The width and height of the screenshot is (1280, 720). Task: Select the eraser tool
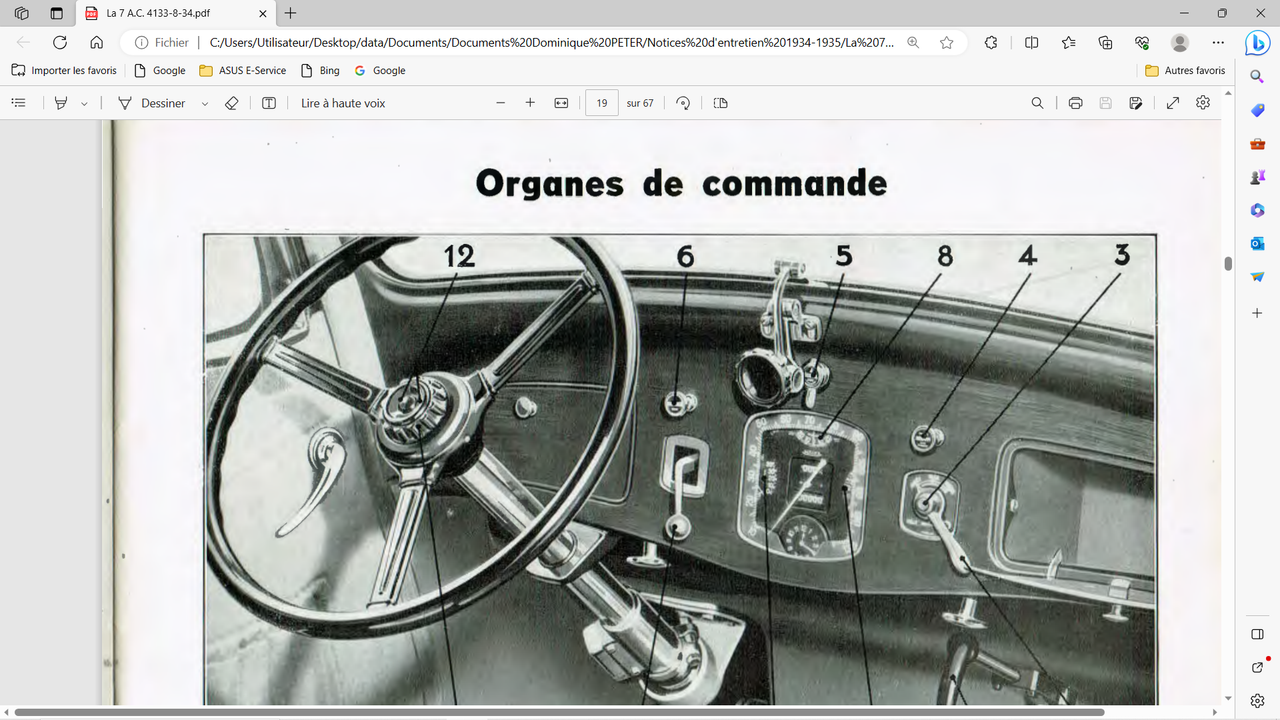pyautogui.click(x=232, y=103)
